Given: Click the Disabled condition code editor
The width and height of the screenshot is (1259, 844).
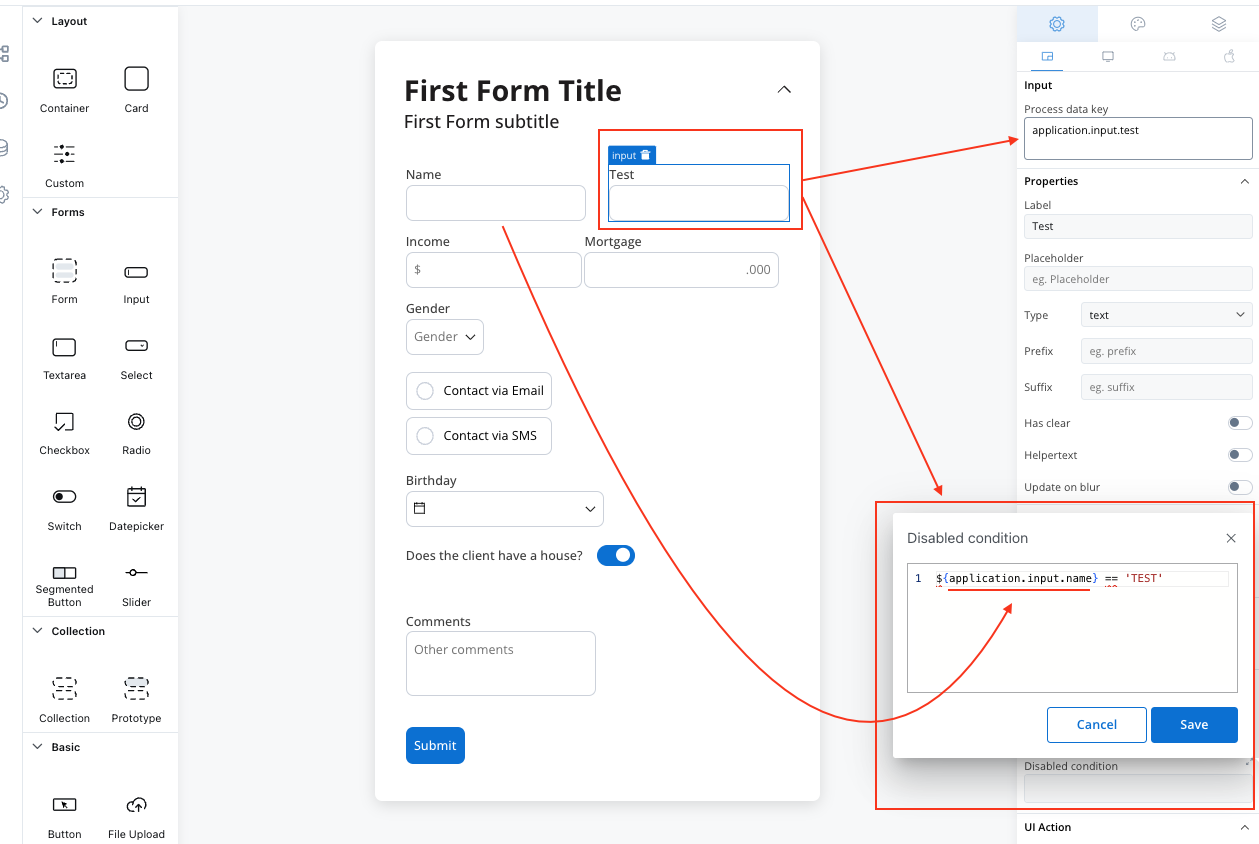Looking at the screenshot, I should [1072, 630].
